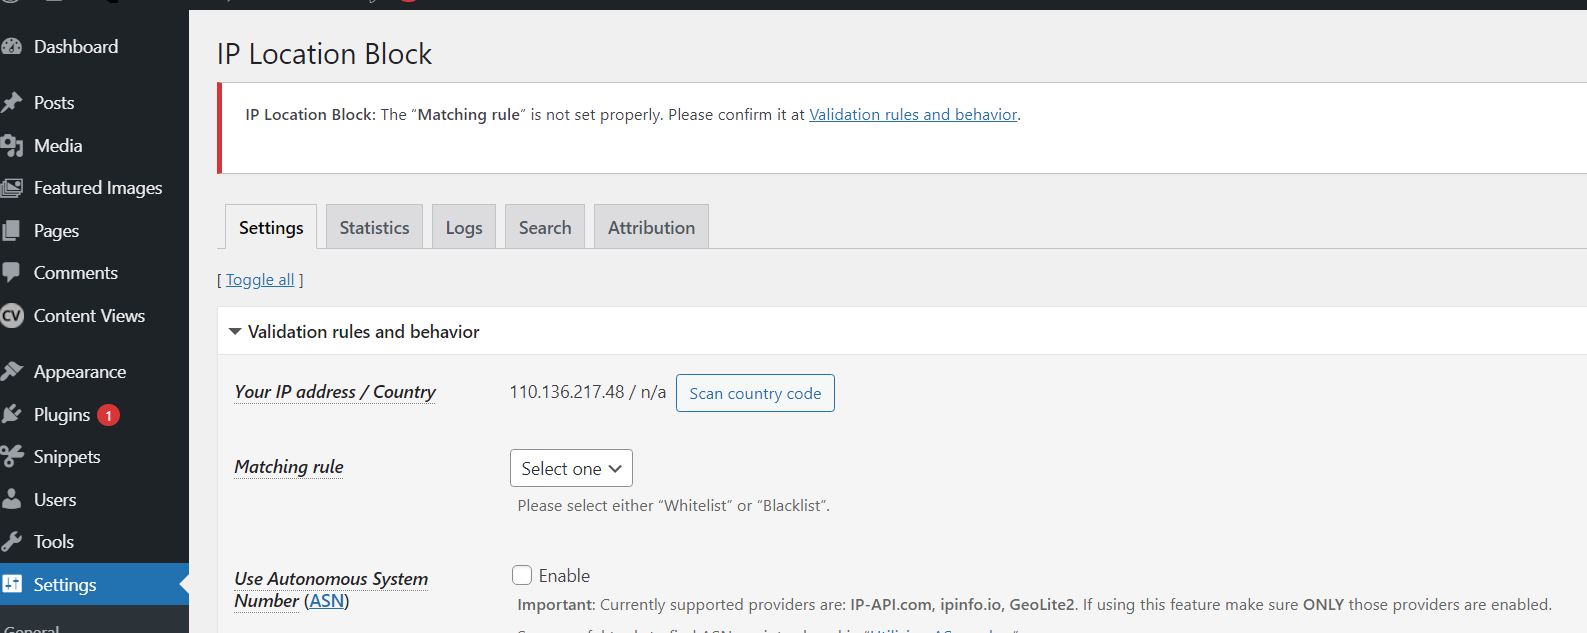1587x633 pixels.
Task: Click the Content Views CV icon
Action: pyautogui.click(x=11, y=316)
